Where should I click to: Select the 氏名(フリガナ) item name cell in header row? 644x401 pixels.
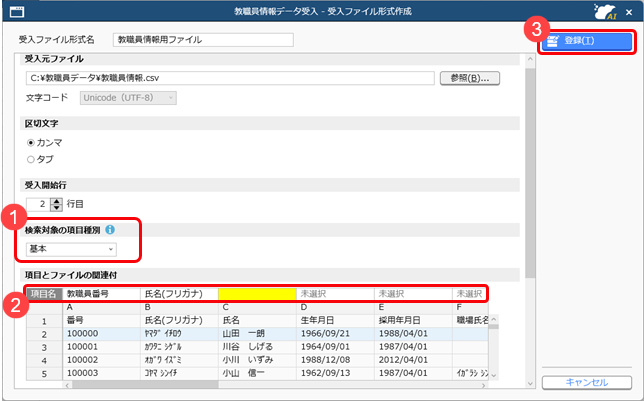tap(179, 294)
